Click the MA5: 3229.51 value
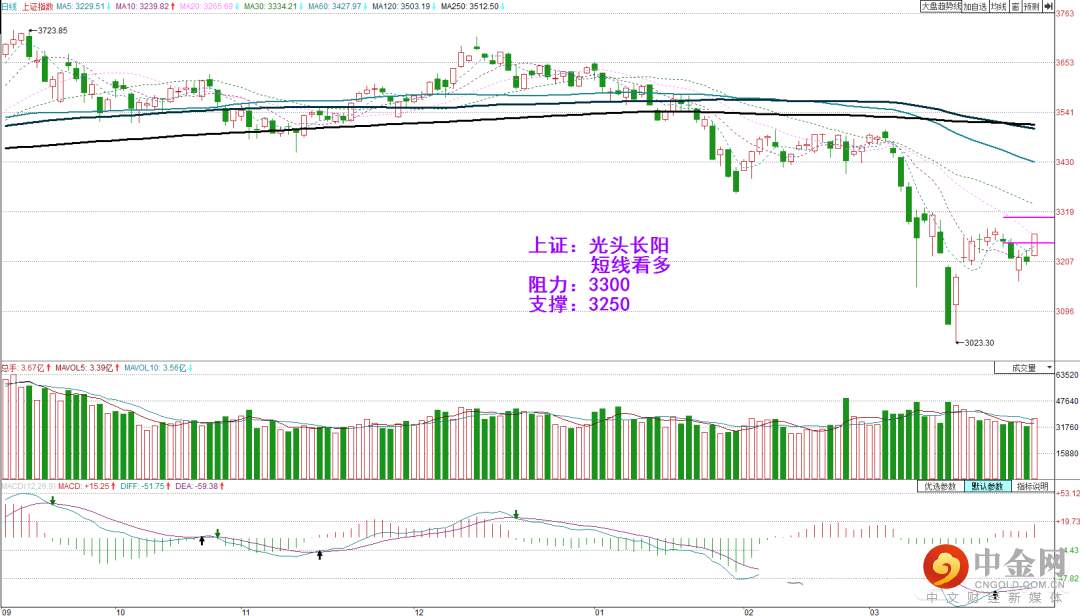The width and height of the screenshot is (1080, 616). click(83, 6)
